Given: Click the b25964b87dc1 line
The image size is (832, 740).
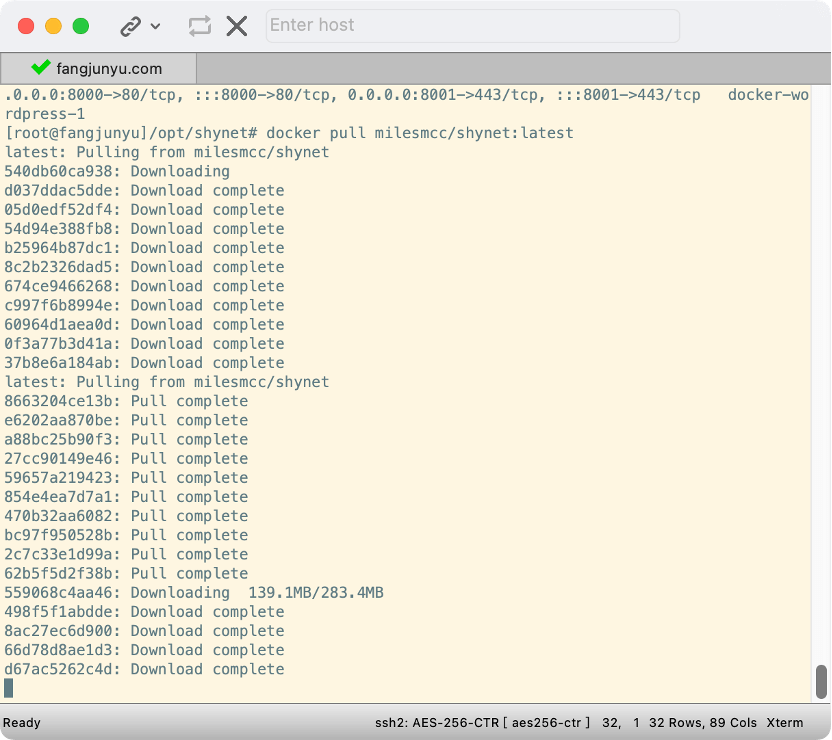Looking at the screenshot, I should 144,248.
